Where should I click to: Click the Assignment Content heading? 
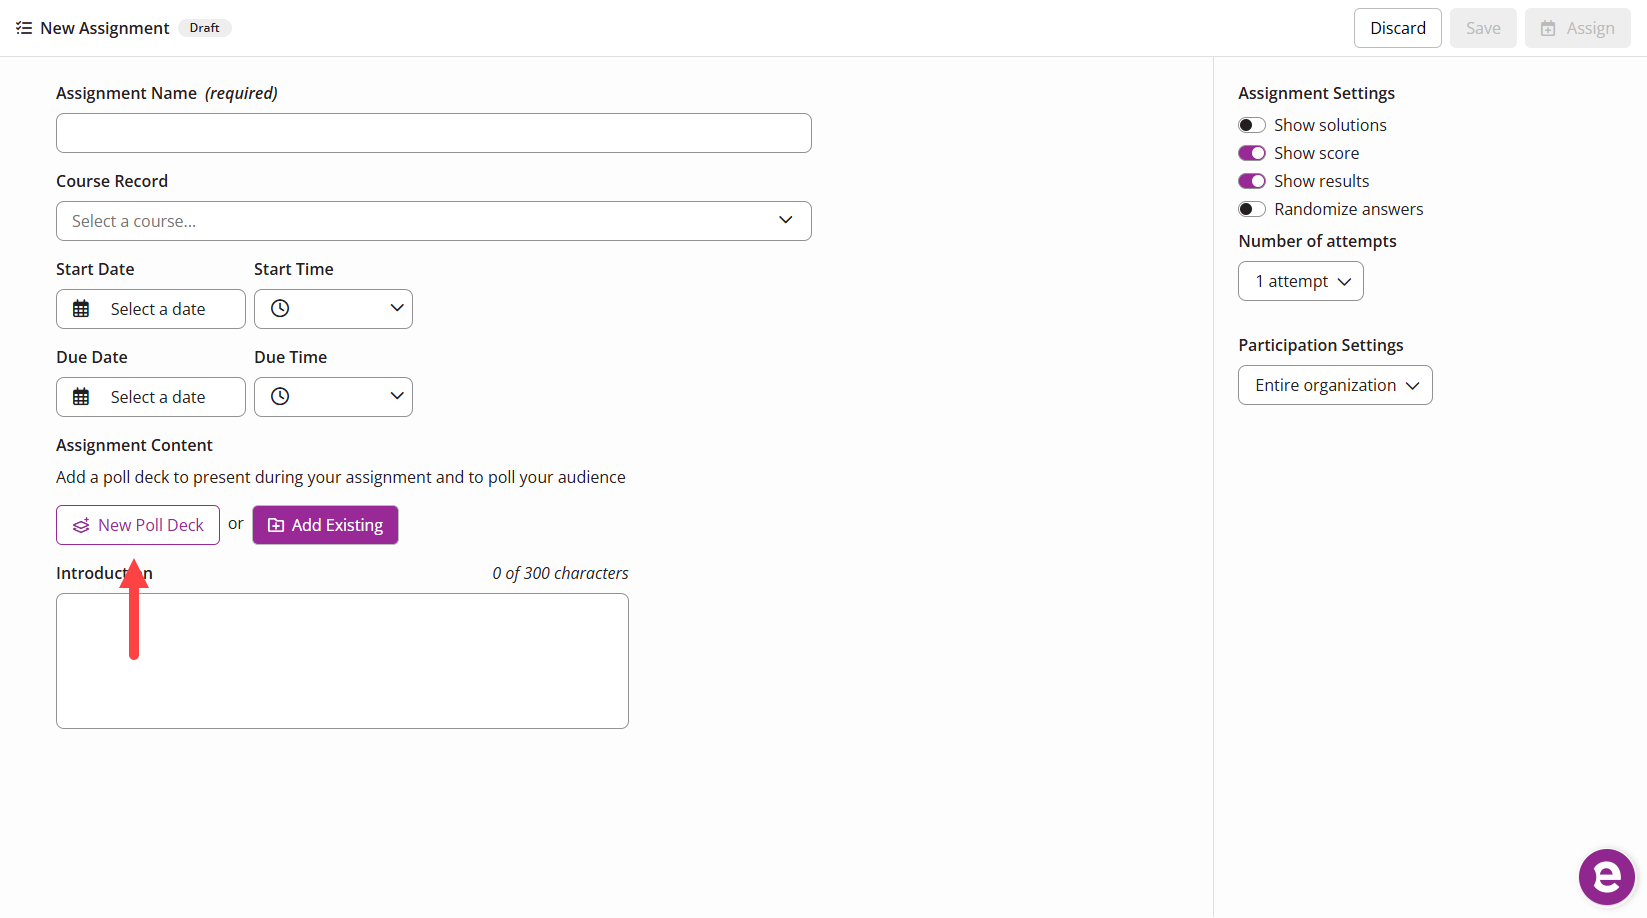(134, 445)
